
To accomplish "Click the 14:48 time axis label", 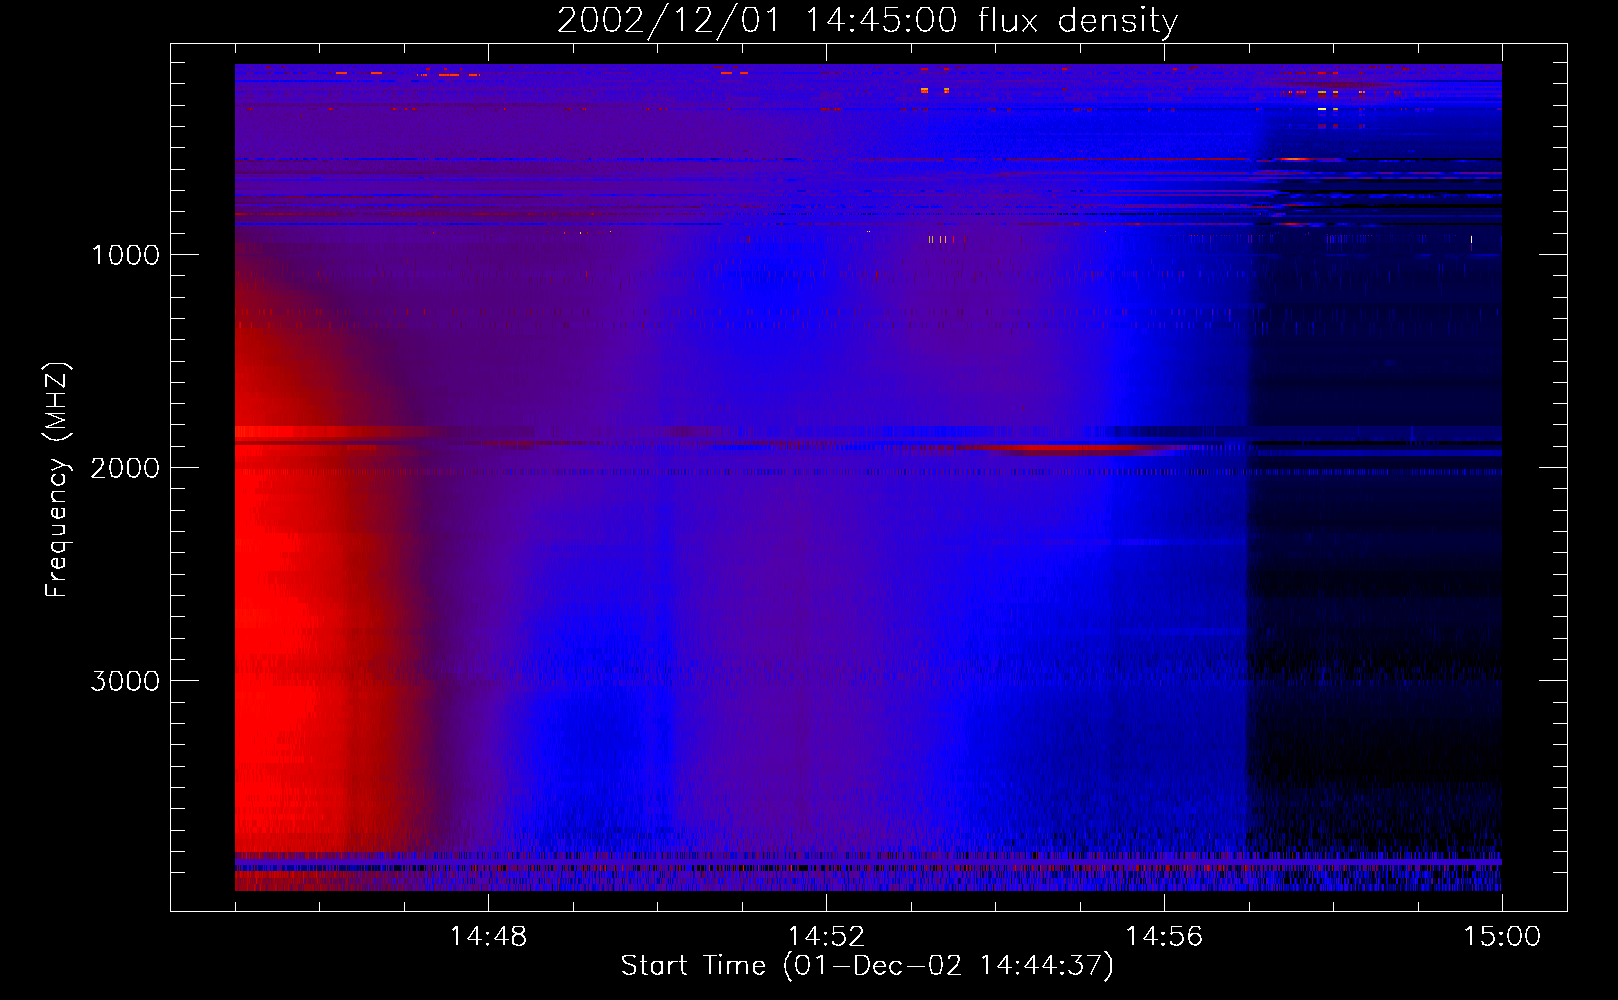I will pyautogui.click(x=488, y=937).
